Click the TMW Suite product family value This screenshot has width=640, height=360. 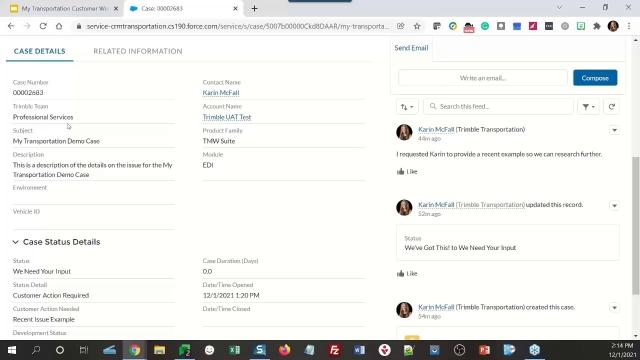pyautogui.click(x=219, y=141)
